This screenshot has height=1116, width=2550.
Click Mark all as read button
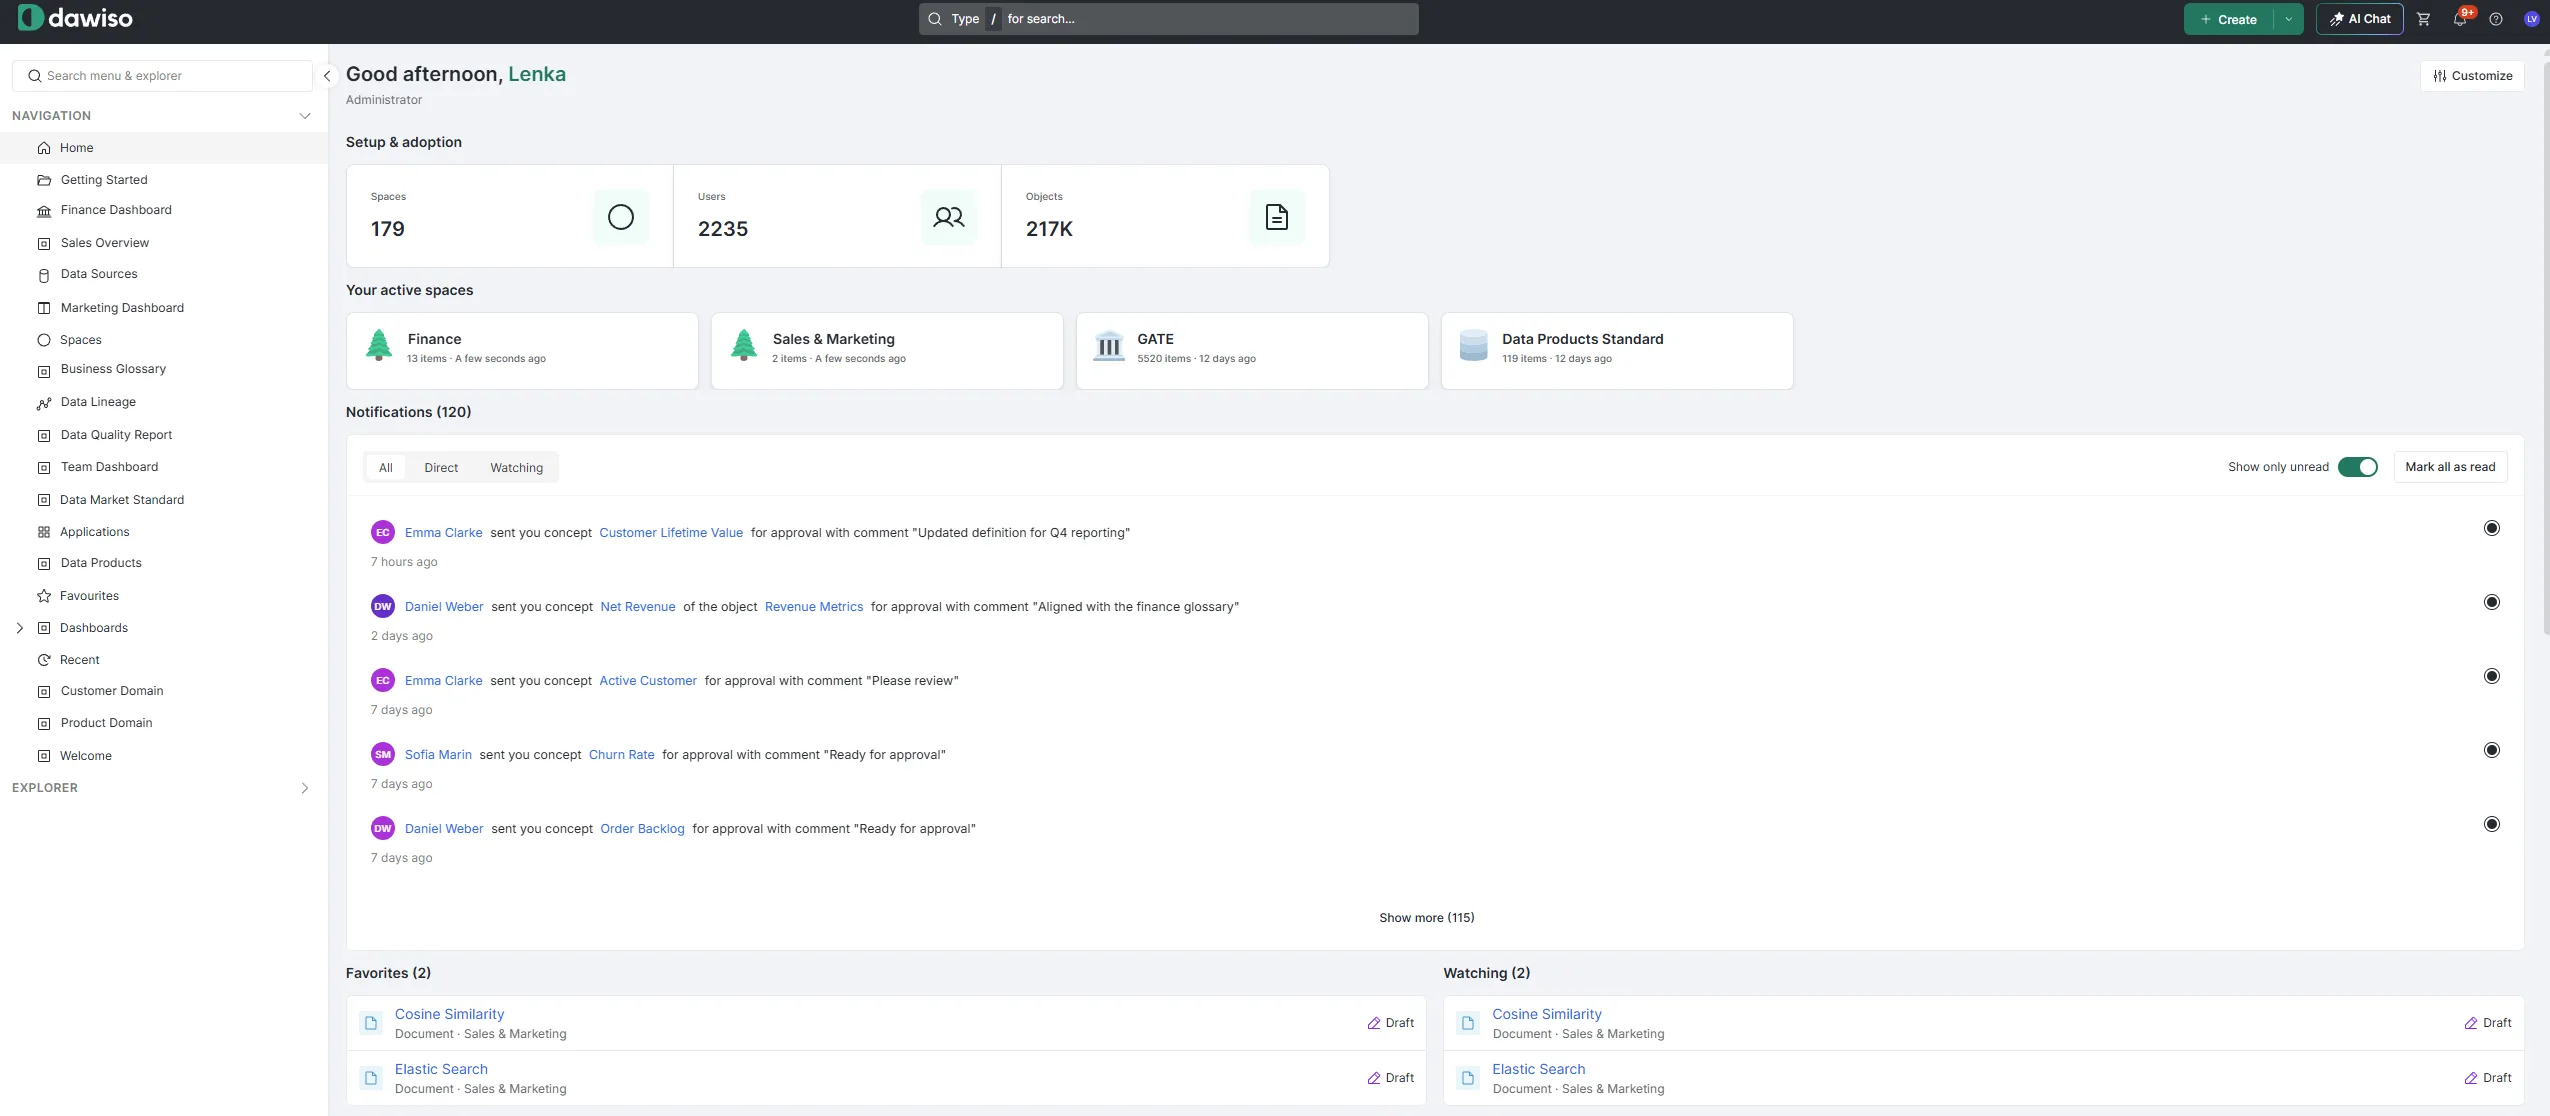coord(2450,467)
